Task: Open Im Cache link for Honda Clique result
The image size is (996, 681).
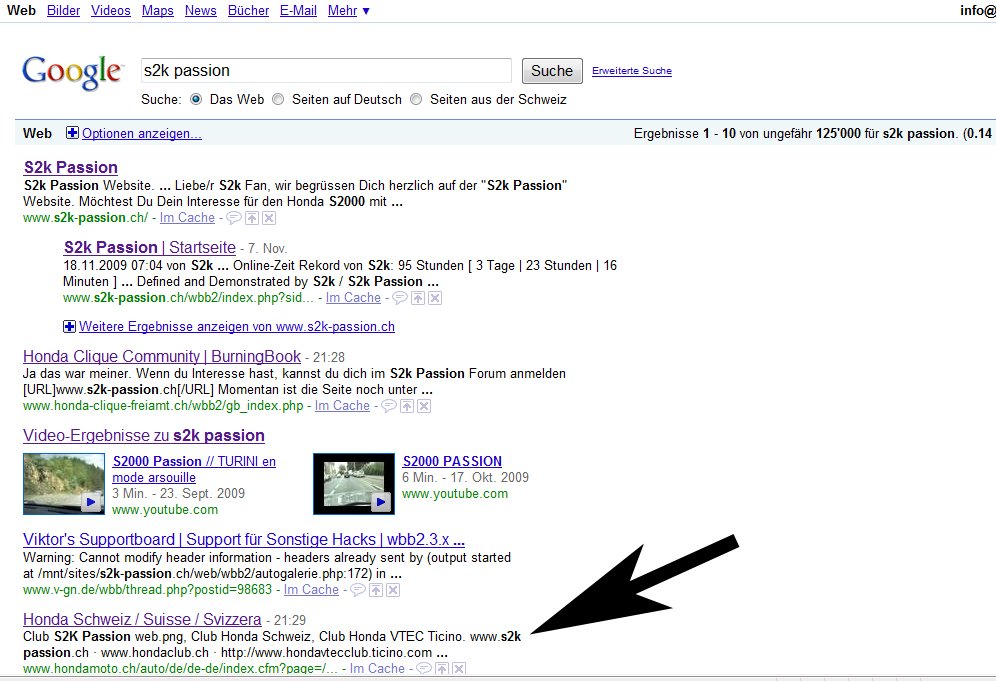Action: 342,406
